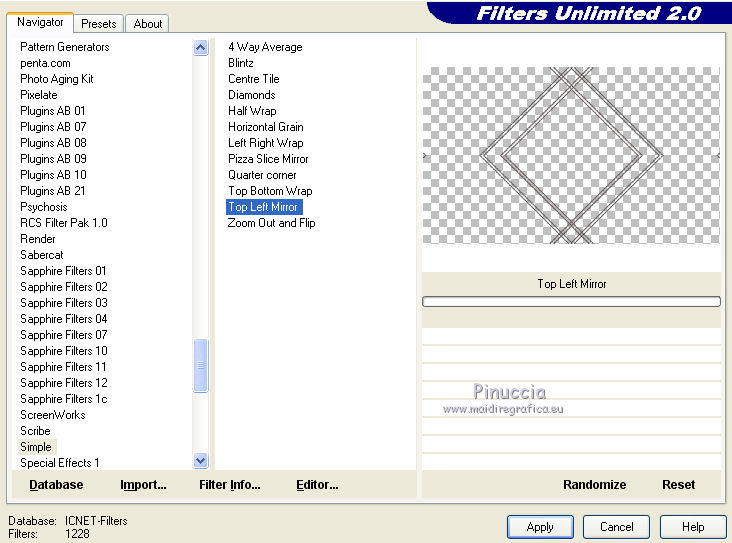
Task: Select Sapphire Filters 1c category
Action: [63, 399]
